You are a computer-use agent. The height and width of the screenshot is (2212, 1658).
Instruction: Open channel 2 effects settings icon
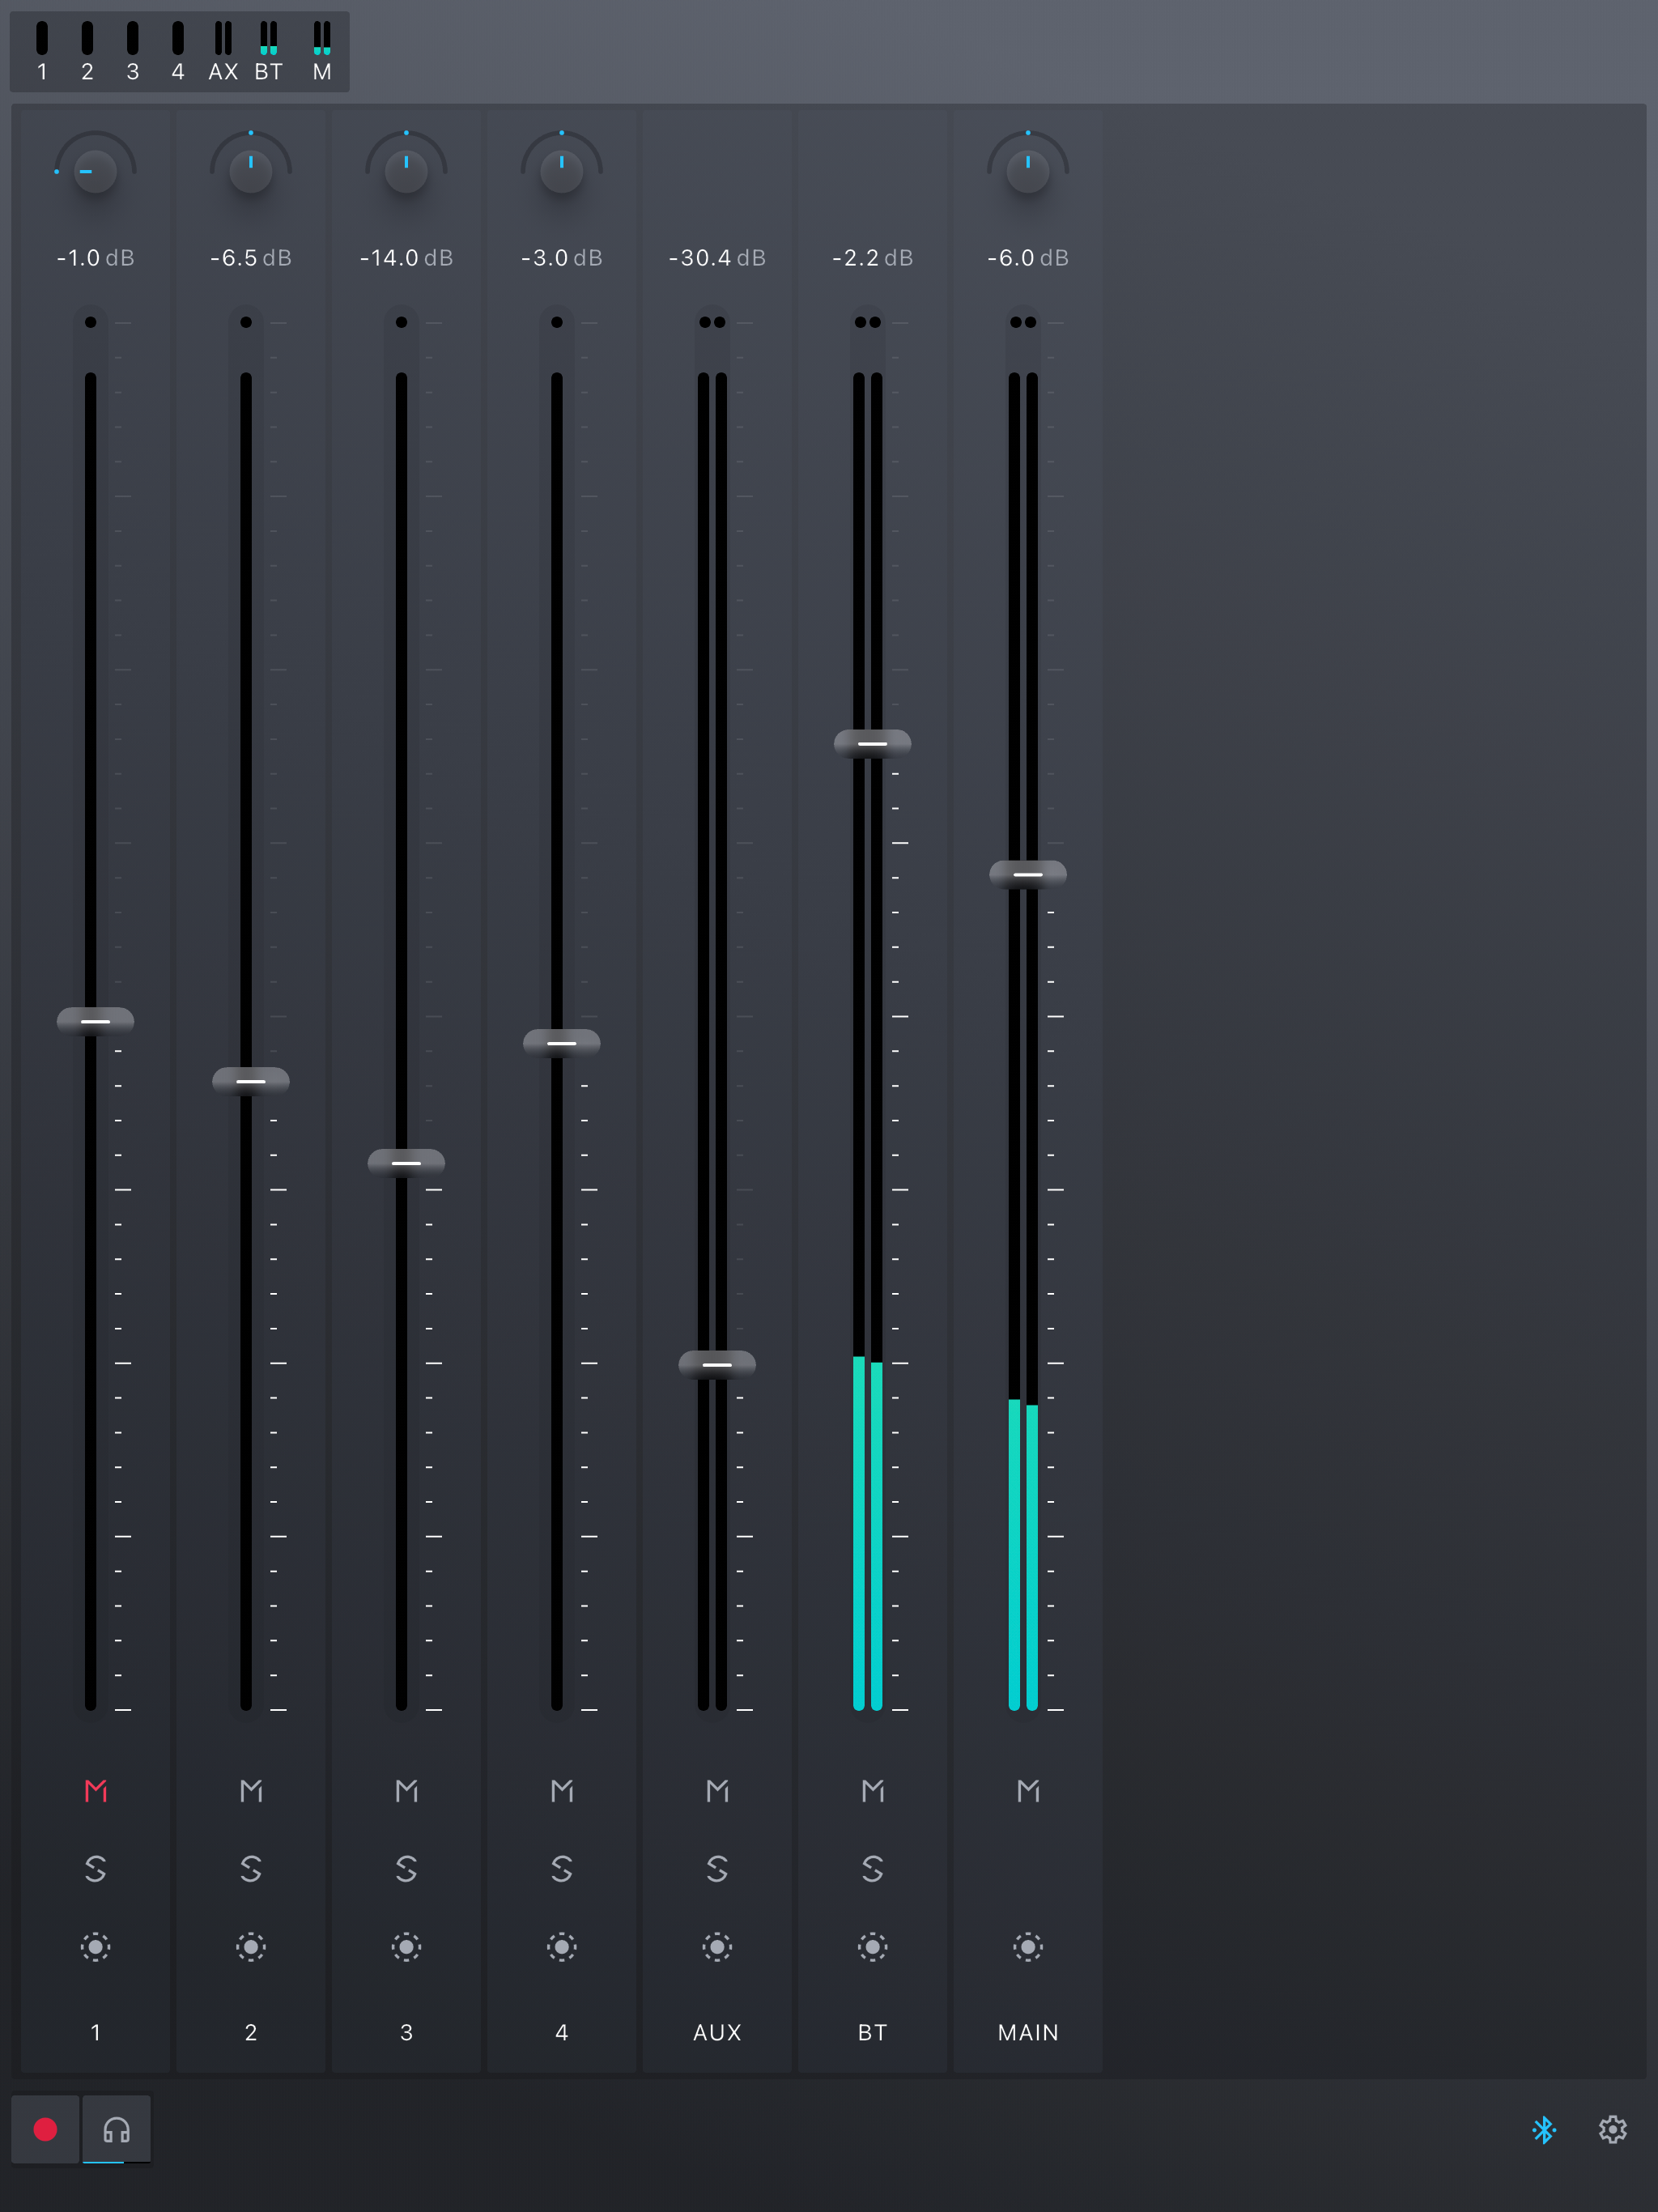[x=251, y=1946]
